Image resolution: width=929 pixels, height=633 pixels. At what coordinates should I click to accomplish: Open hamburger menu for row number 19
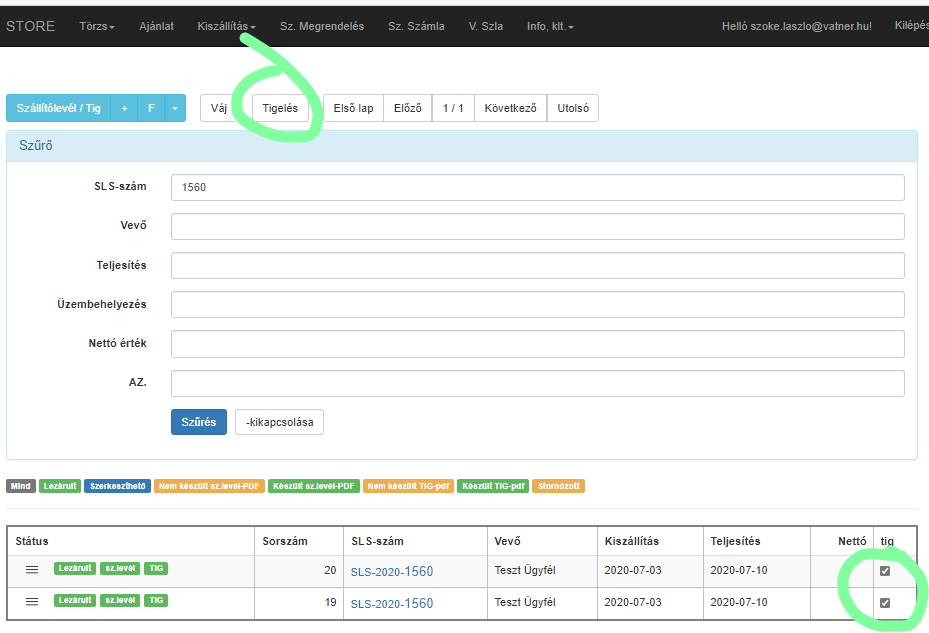[x=32, y=602]
